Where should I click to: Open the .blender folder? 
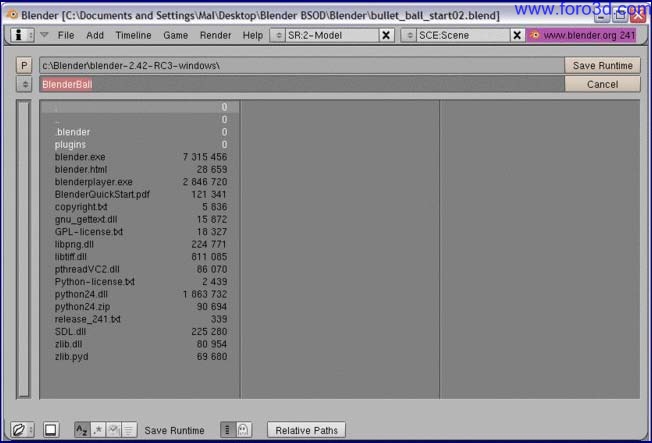[x=140, y=132]
